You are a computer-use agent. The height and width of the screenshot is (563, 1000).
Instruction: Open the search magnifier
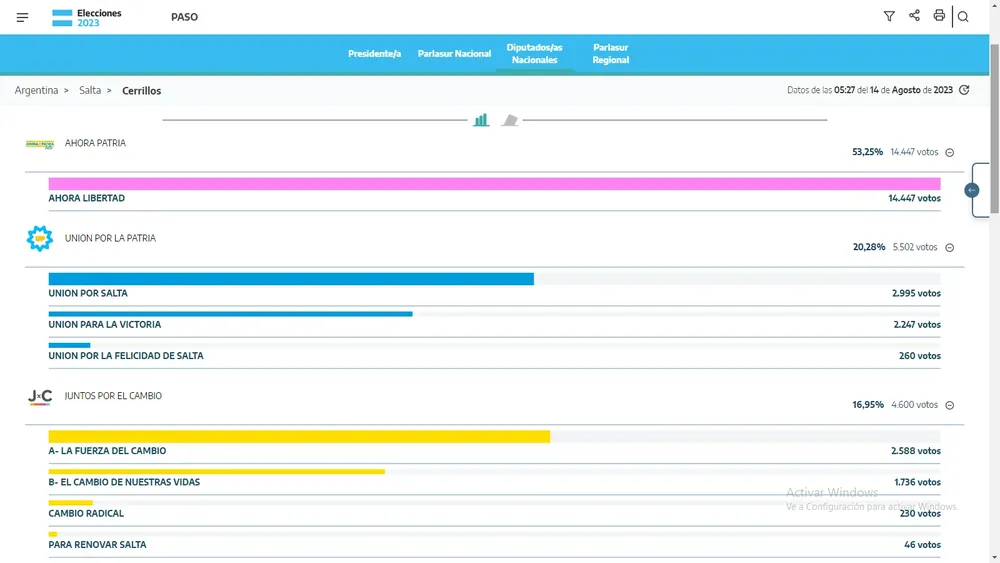click(x=963, y=17)
